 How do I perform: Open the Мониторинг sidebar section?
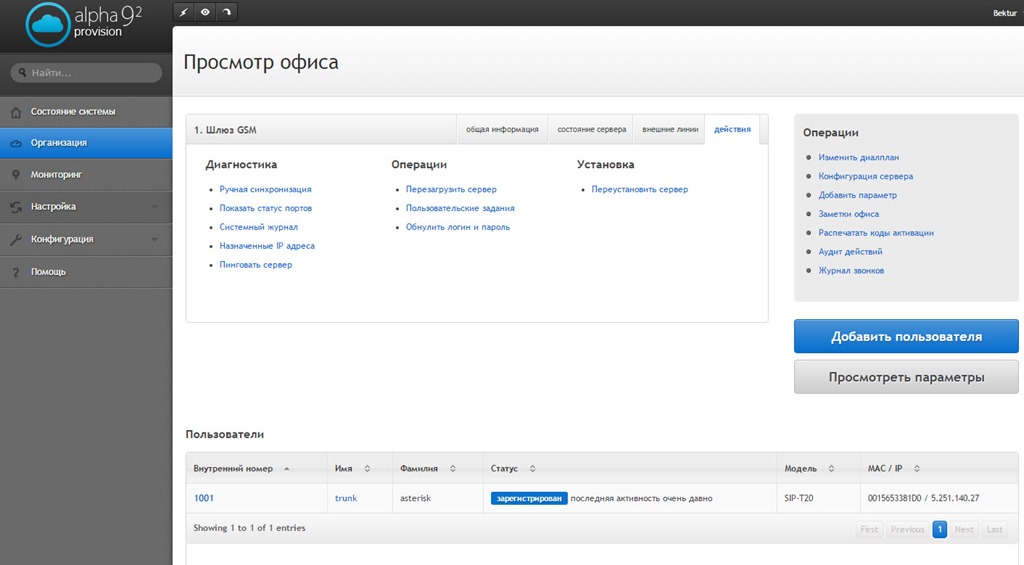point(86,175)
